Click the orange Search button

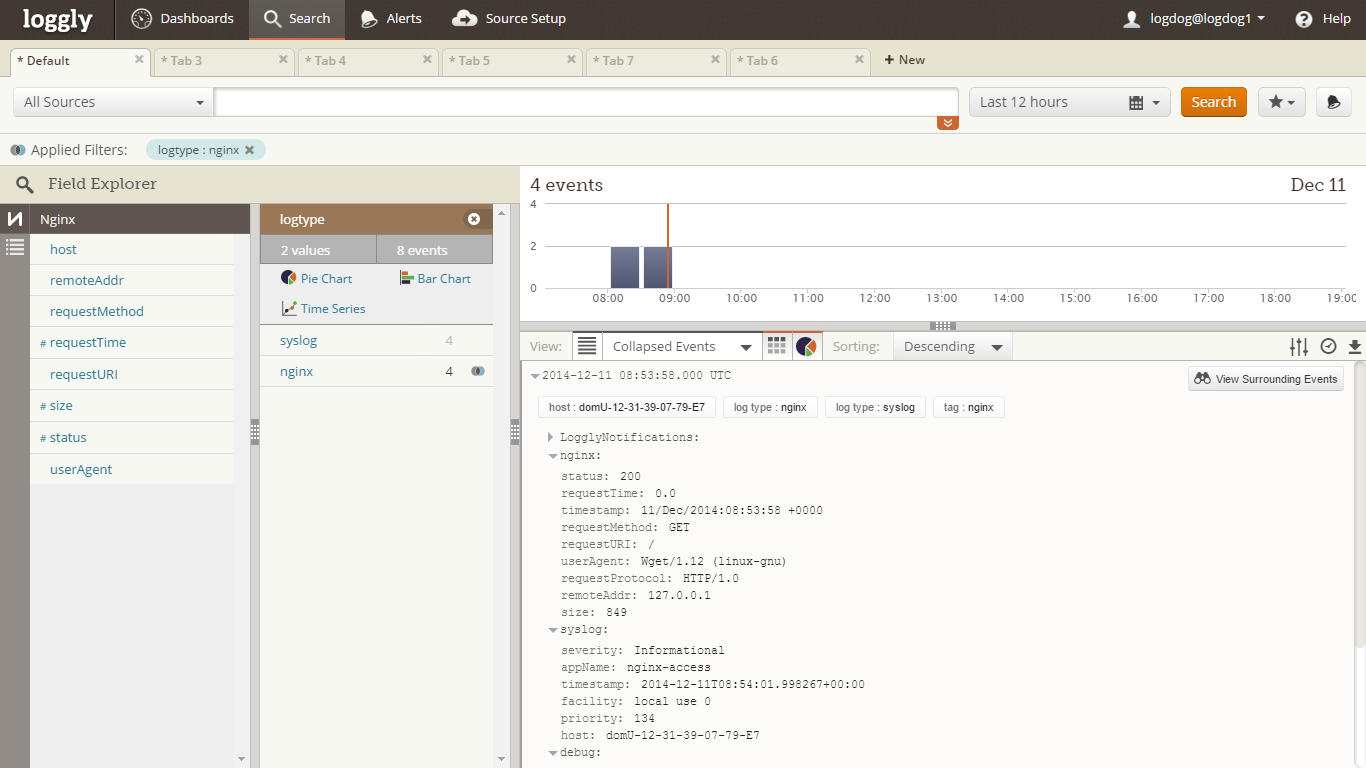1214,102
